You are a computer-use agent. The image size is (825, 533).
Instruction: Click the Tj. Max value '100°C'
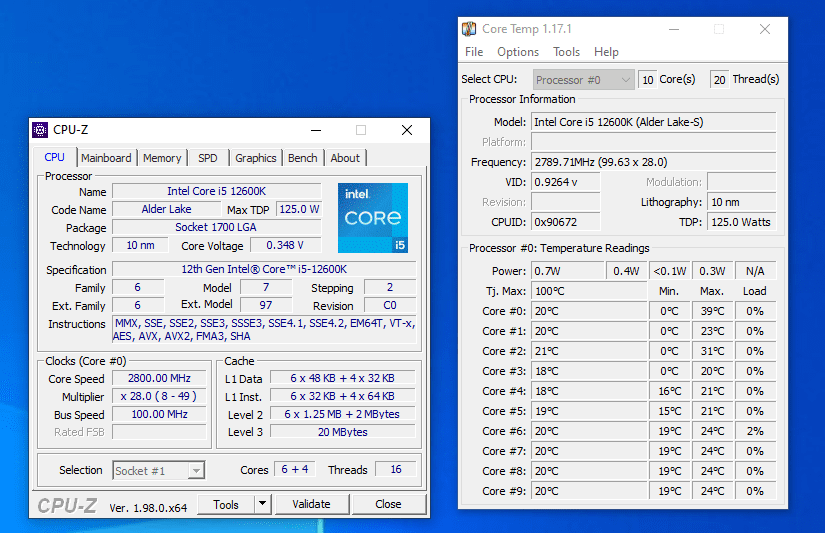pyautogui.click(x=589, y=291)
